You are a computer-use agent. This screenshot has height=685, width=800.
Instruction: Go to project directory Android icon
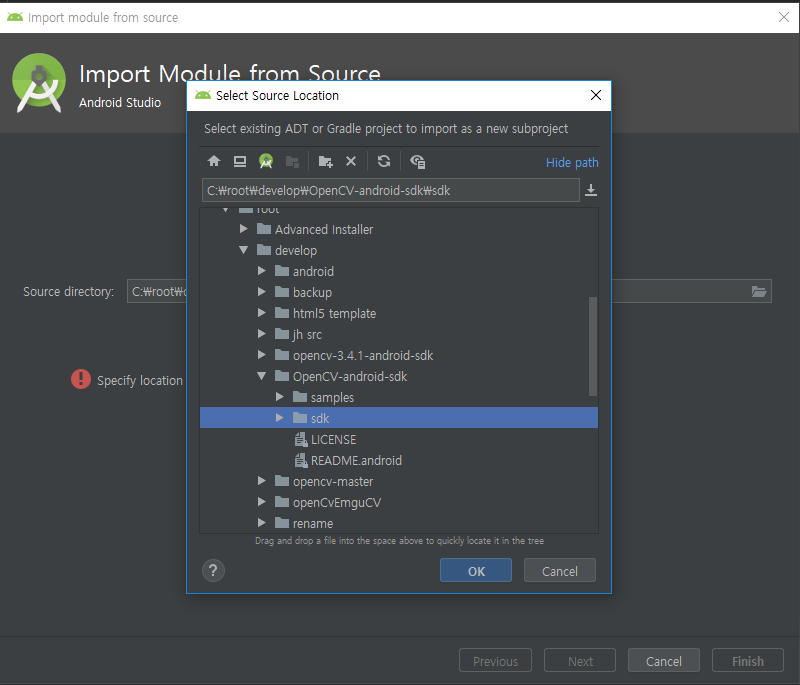click(x=266, y=162)
